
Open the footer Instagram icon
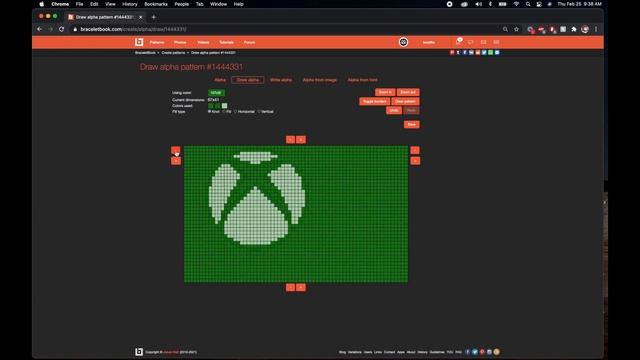coord(489,352)
